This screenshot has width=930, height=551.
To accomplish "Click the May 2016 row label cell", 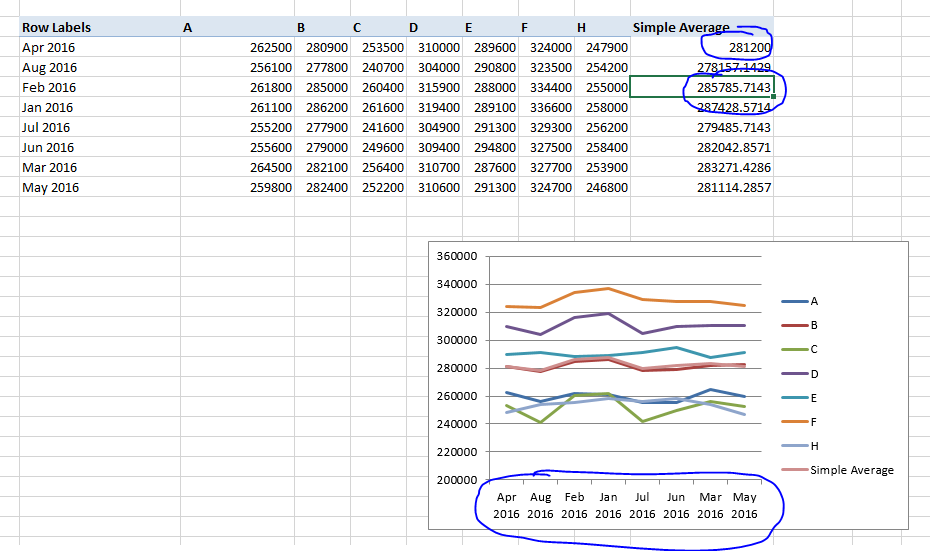I will click(x=50, y=188).
